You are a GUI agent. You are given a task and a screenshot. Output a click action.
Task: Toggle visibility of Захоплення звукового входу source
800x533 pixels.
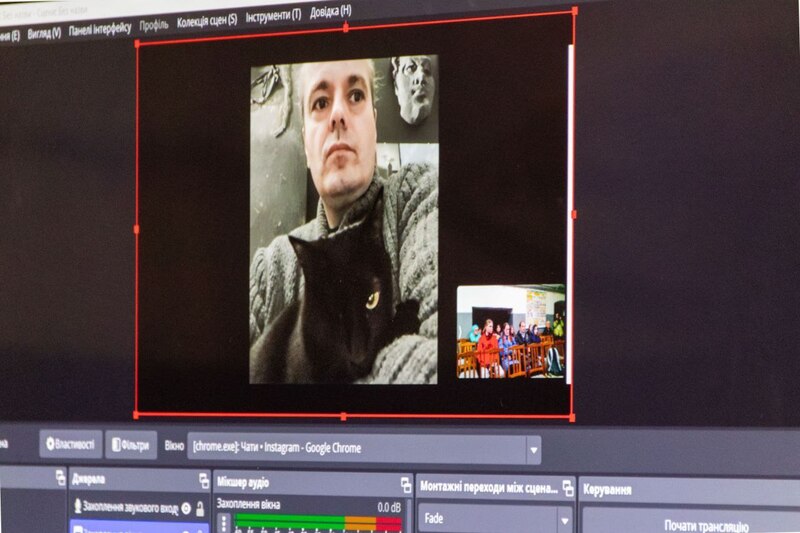point(186,508)
